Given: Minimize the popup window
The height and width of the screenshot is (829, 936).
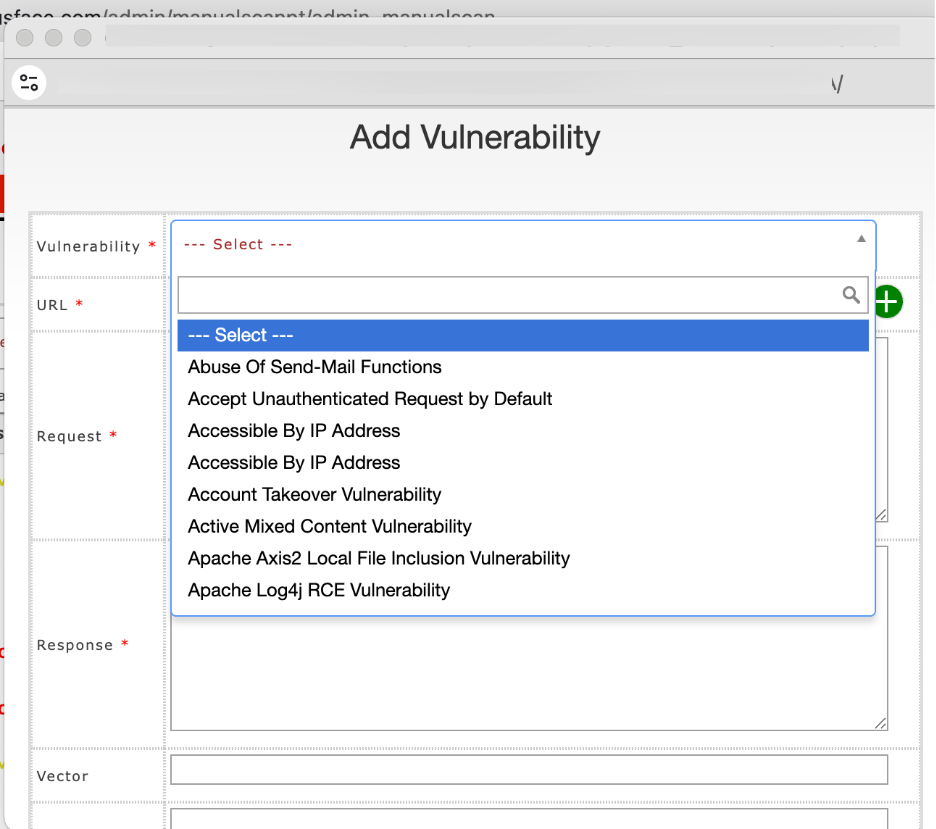Looking at the screenshot, I should 54,38.
